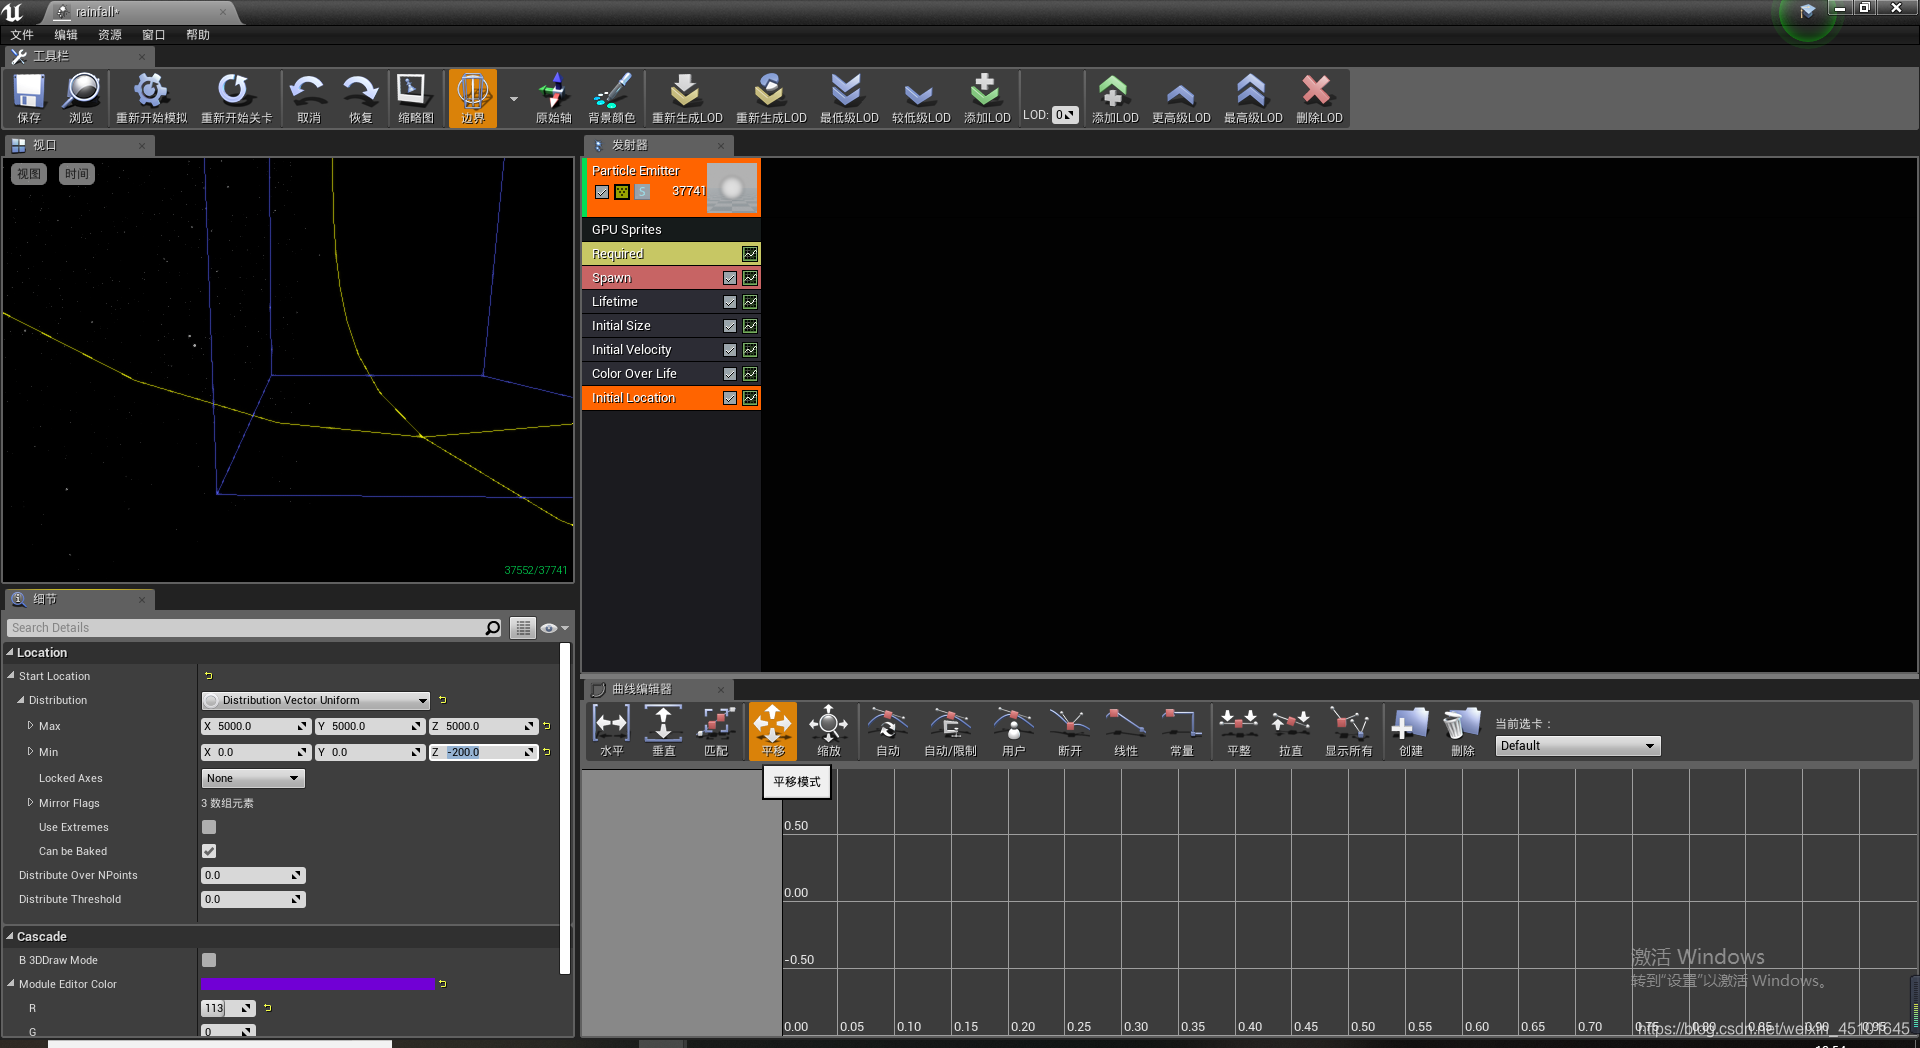Open 背景颜色 background color tool
1920x1048 pixels.
611,97
